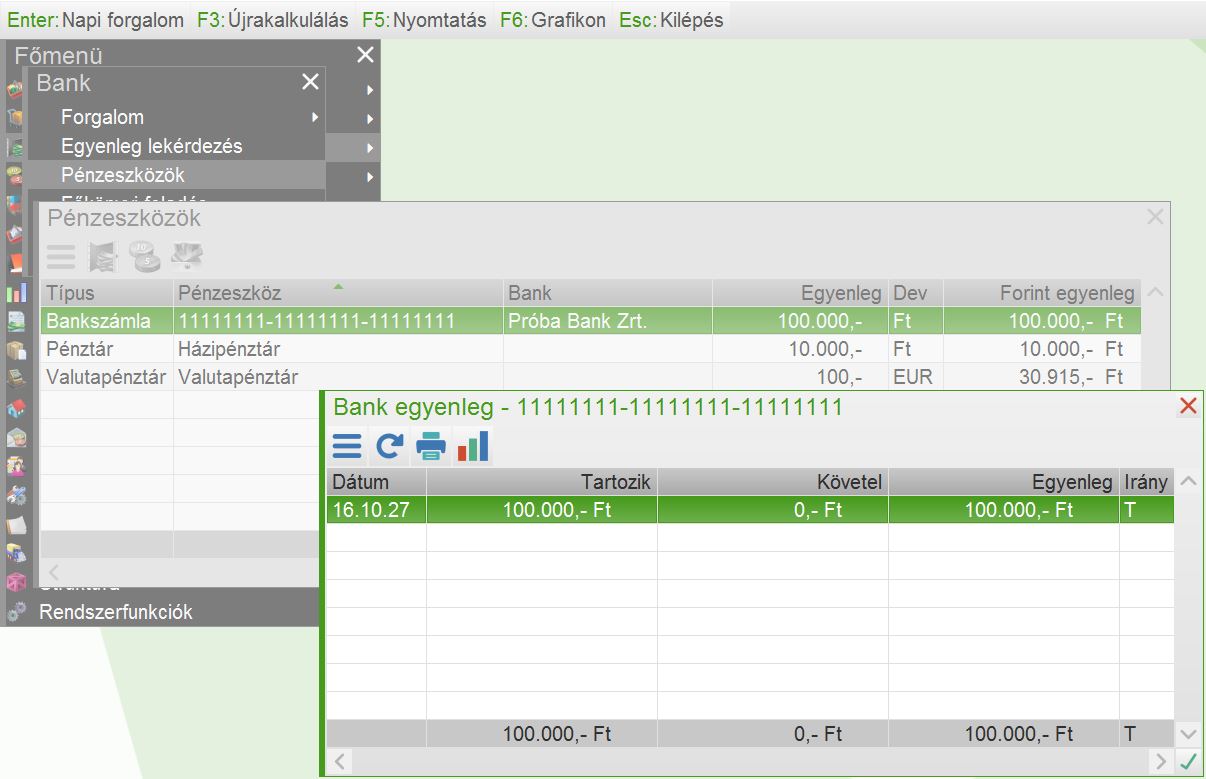Click Enter: Napi forgalom shortcut button
This screenshot has width=1206, height=779.
pos(96,20)
